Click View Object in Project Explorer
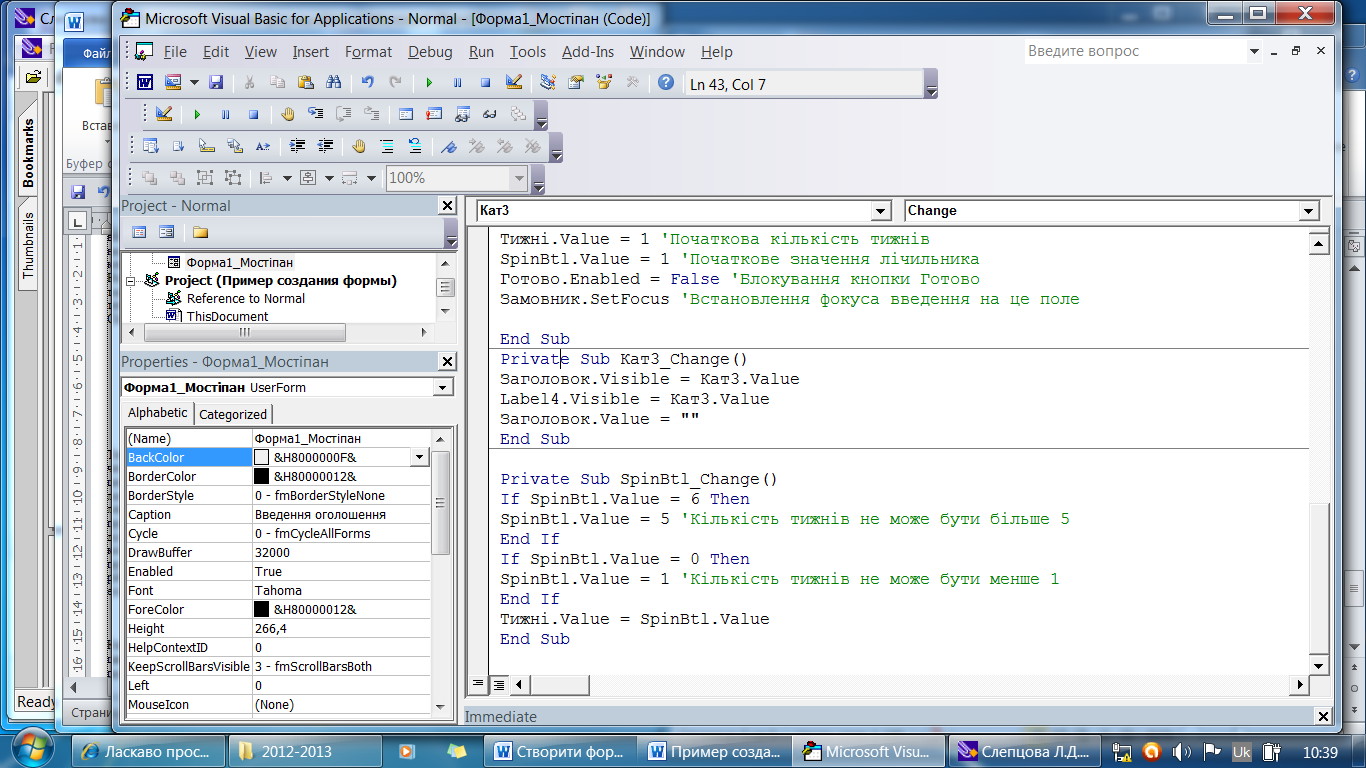The image size is (1366, 768). [166, 232]
